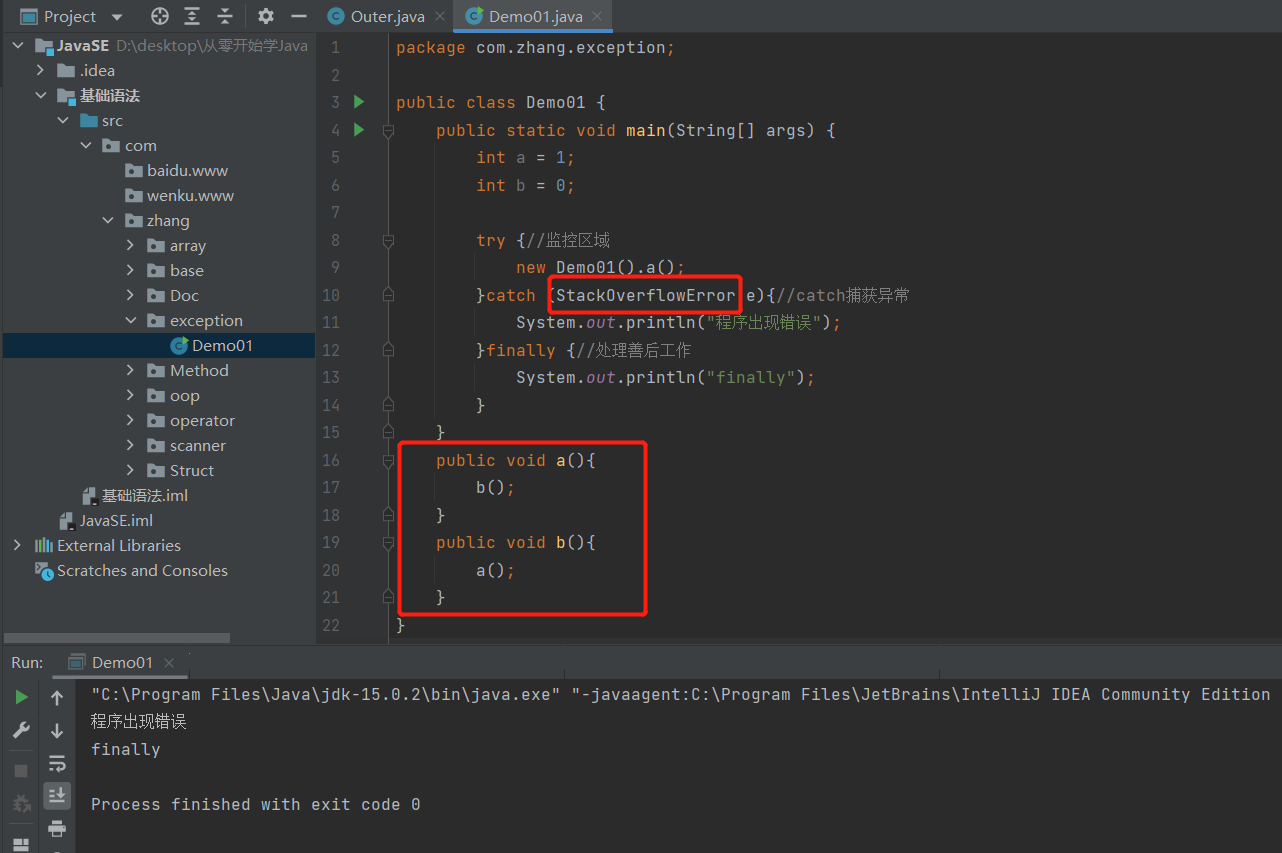Run main method from line 4 gutter
Viewport: 1282px width, 853px height.
coord(359,130)
